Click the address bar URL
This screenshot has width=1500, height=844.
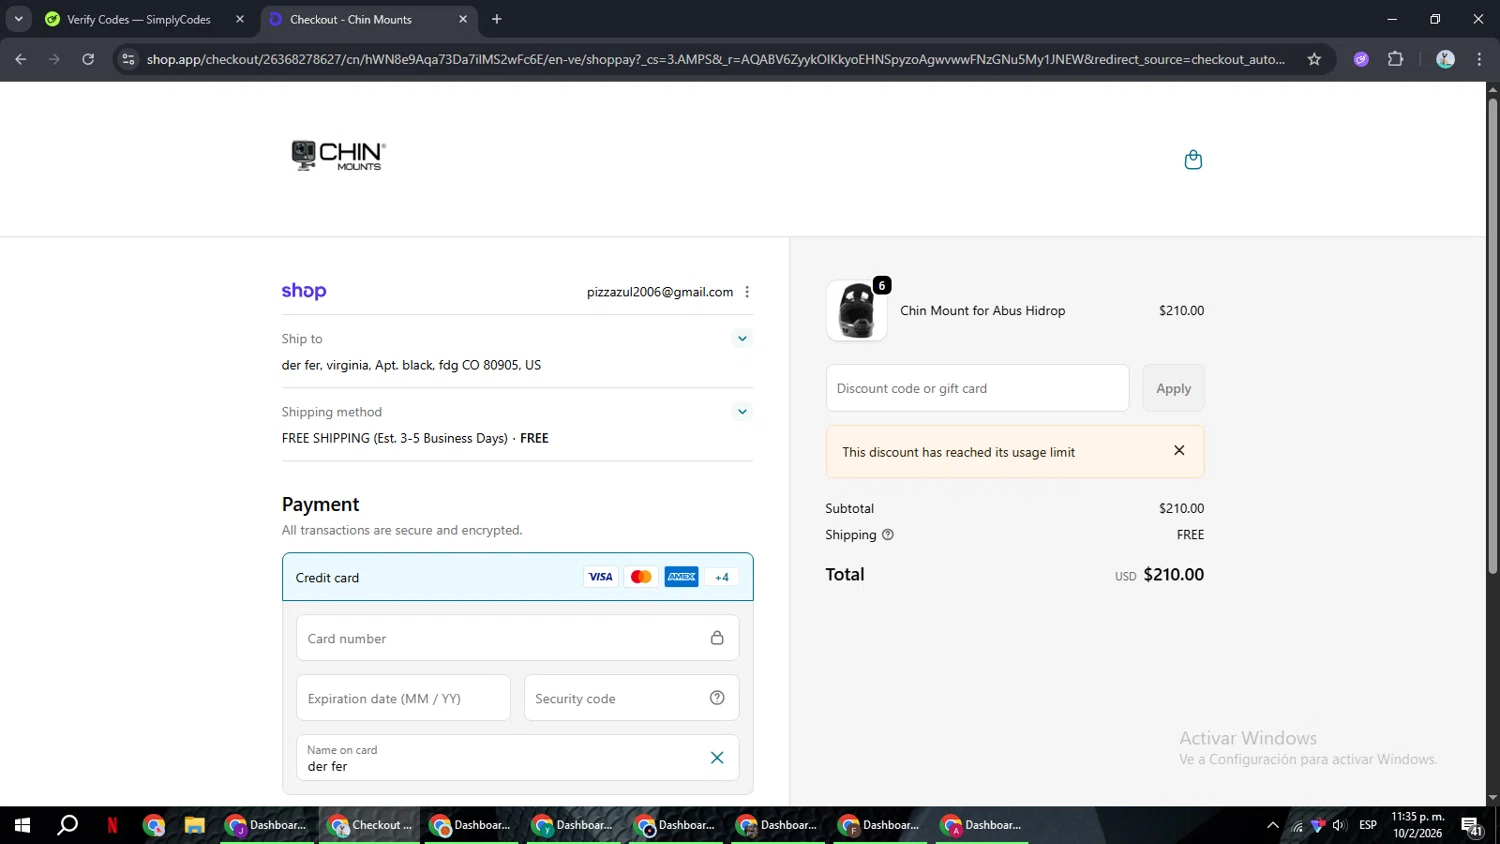(716, 59)
